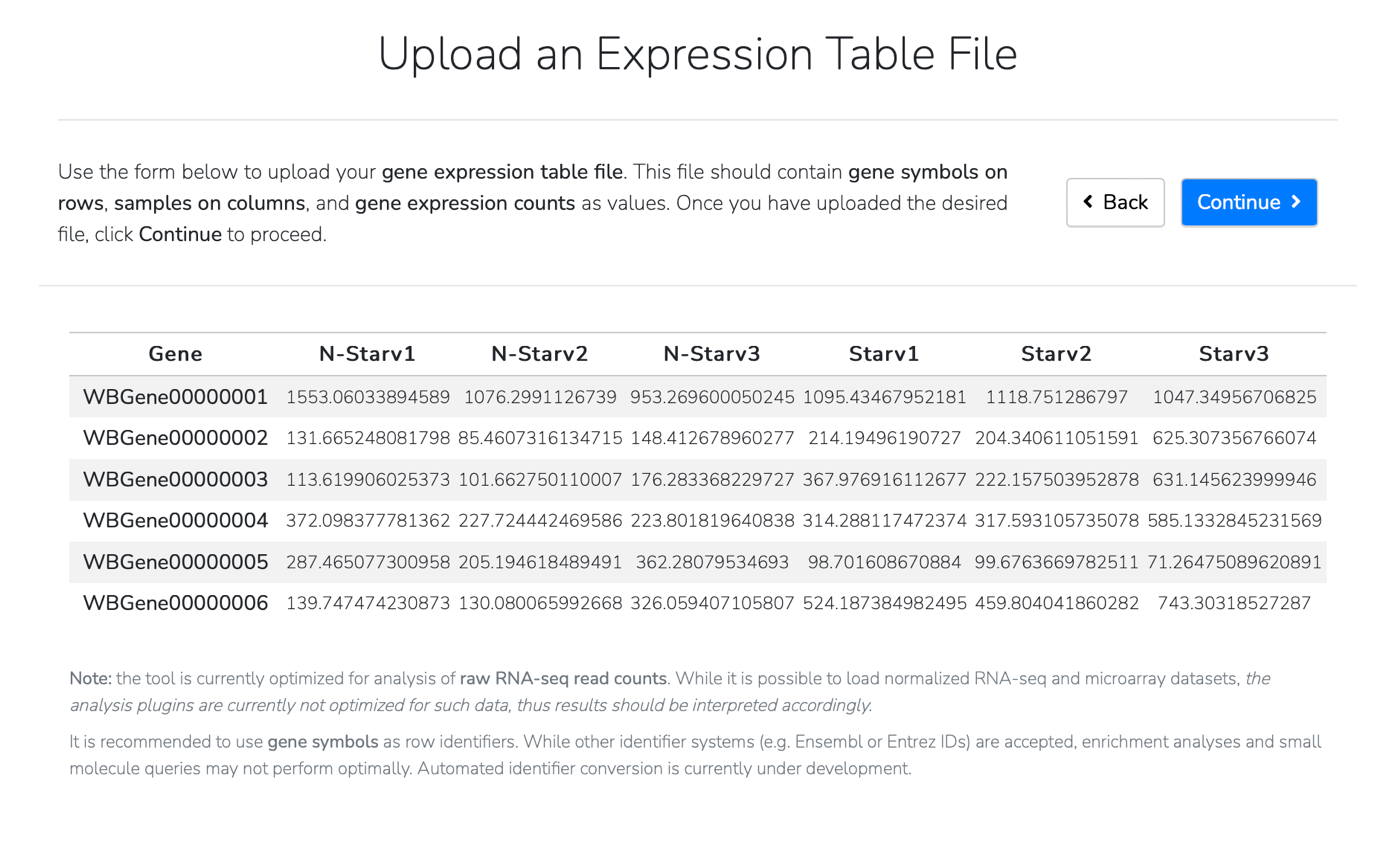Click the N-Starv3 column header
The height and width of the screenshot is (854, 1378).
[712, 353]
